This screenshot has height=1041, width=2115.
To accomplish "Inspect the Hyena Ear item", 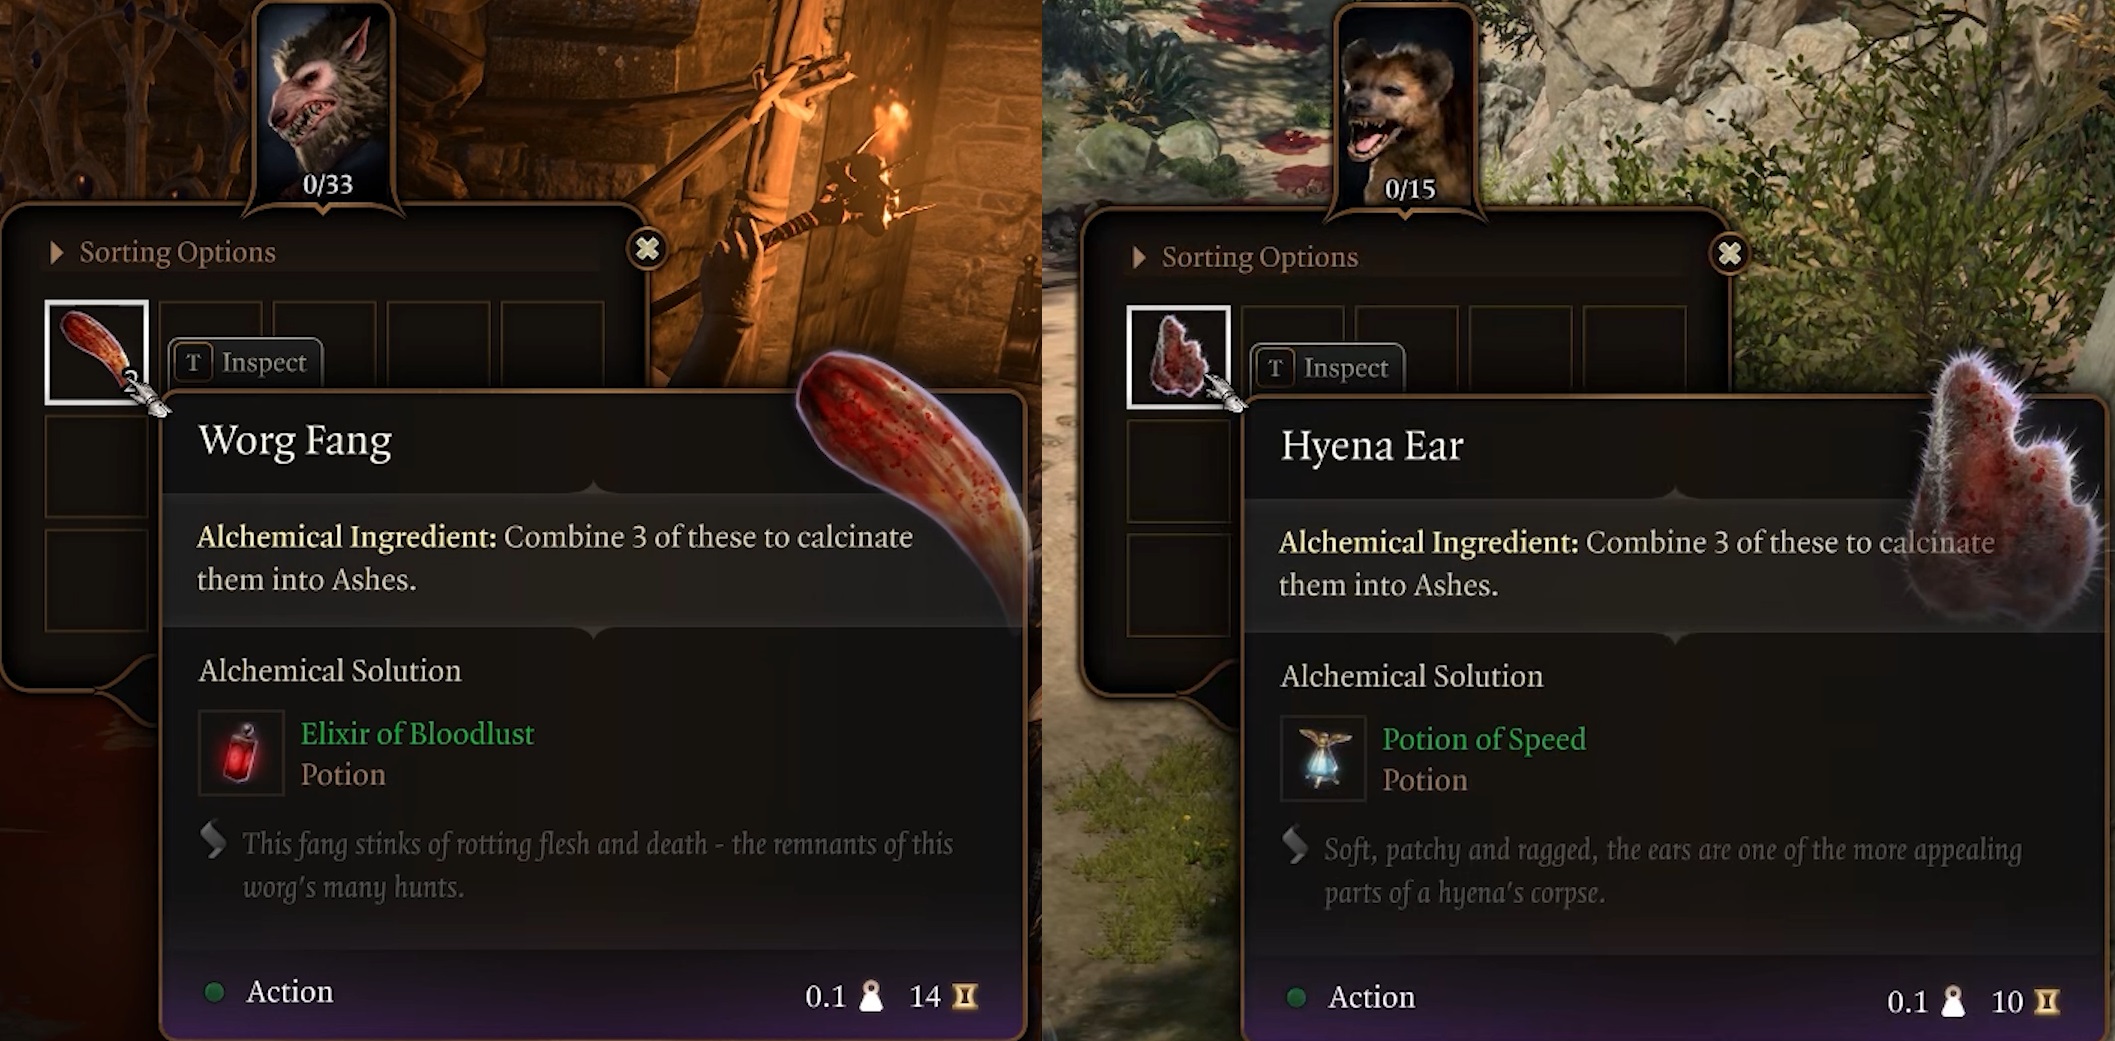I will coord(1328,368).
